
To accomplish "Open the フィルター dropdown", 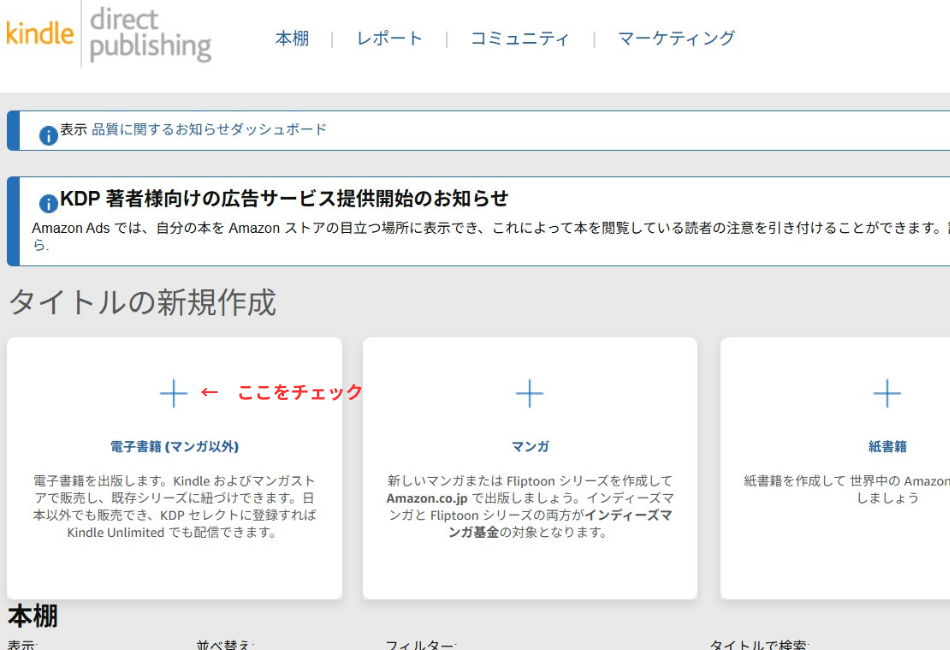I will pos(410,645).
